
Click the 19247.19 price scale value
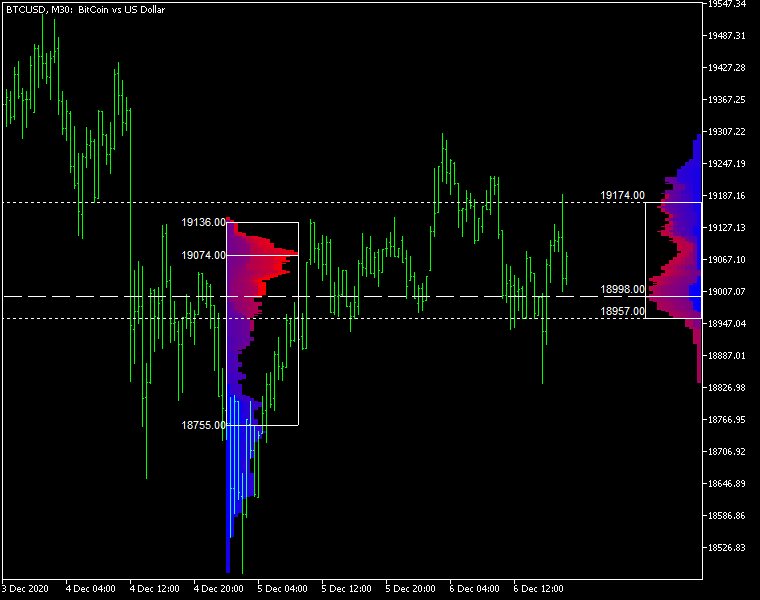[x=727, y=164]
